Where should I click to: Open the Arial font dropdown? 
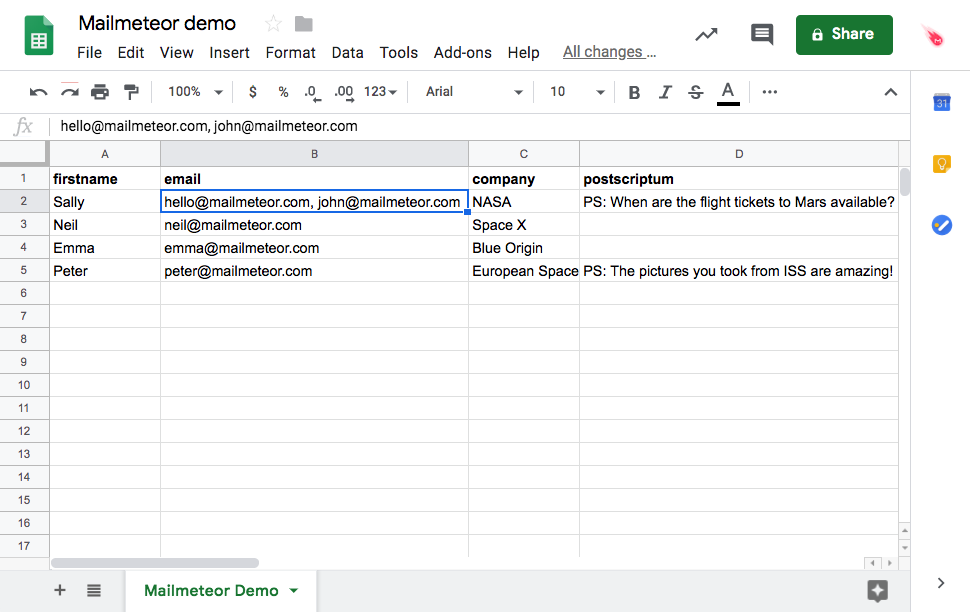coord(474,92)
